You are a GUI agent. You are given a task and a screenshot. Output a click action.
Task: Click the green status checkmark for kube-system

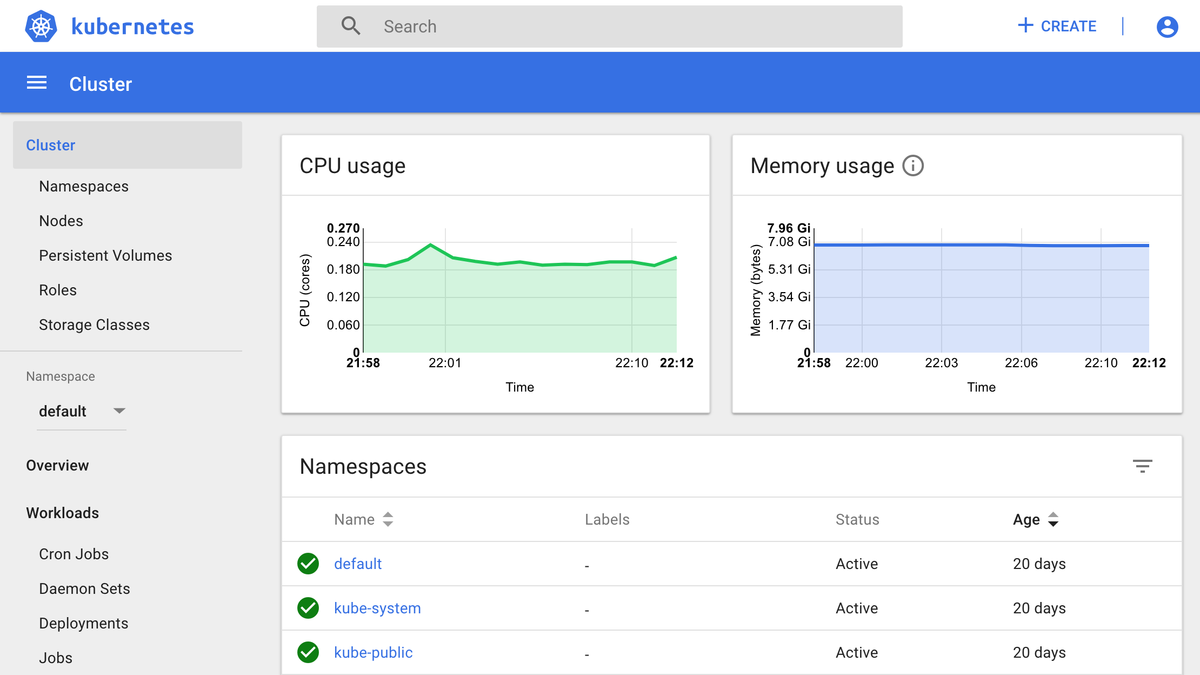pos(308,608)
